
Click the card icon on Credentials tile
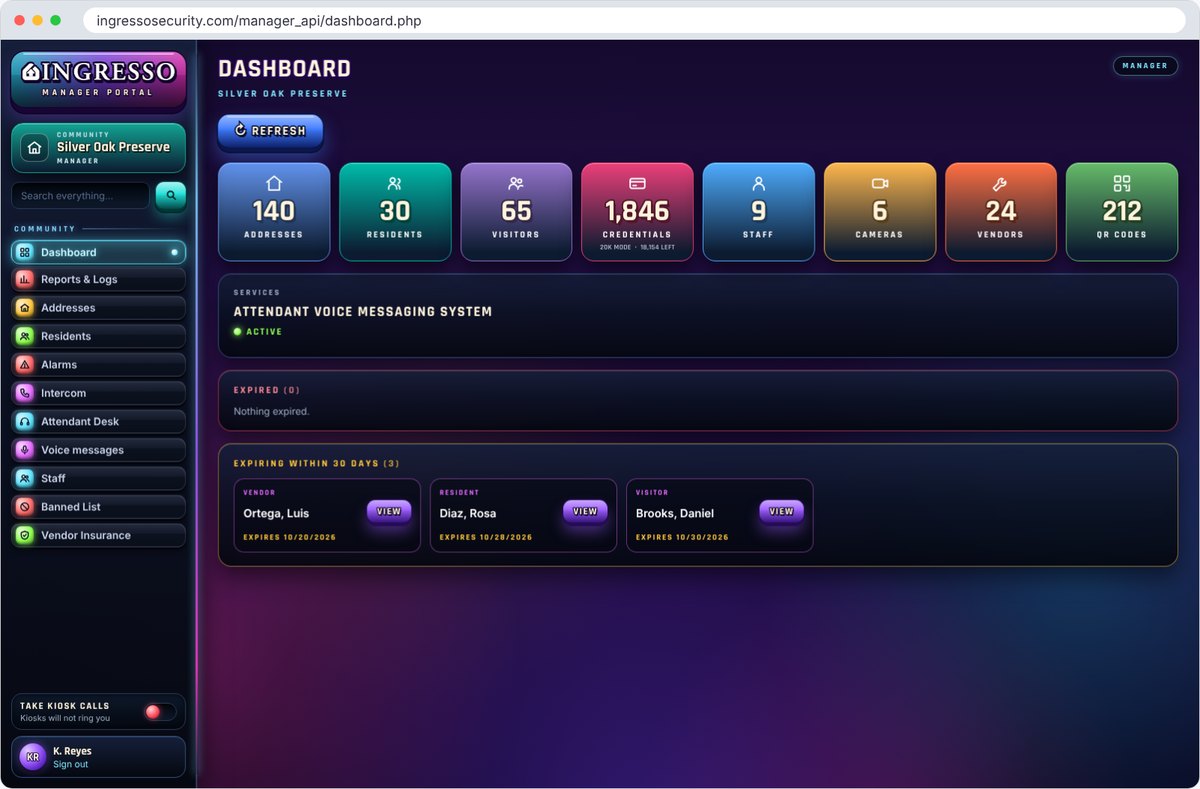637,184
